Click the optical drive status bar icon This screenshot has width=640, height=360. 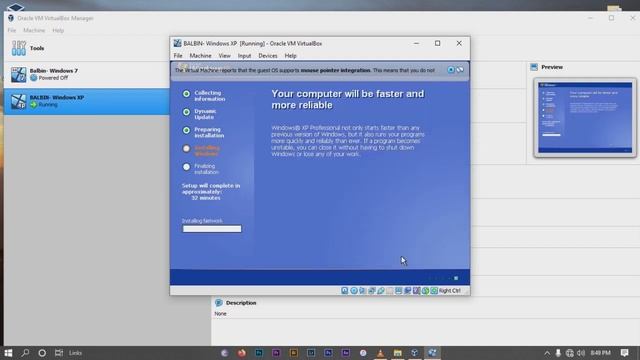point(354,291)
